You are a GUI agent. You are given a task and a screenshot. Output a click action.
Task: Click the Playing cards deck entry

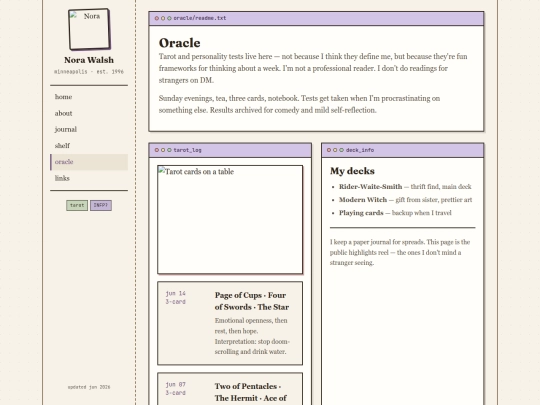(x=395, y=213)
